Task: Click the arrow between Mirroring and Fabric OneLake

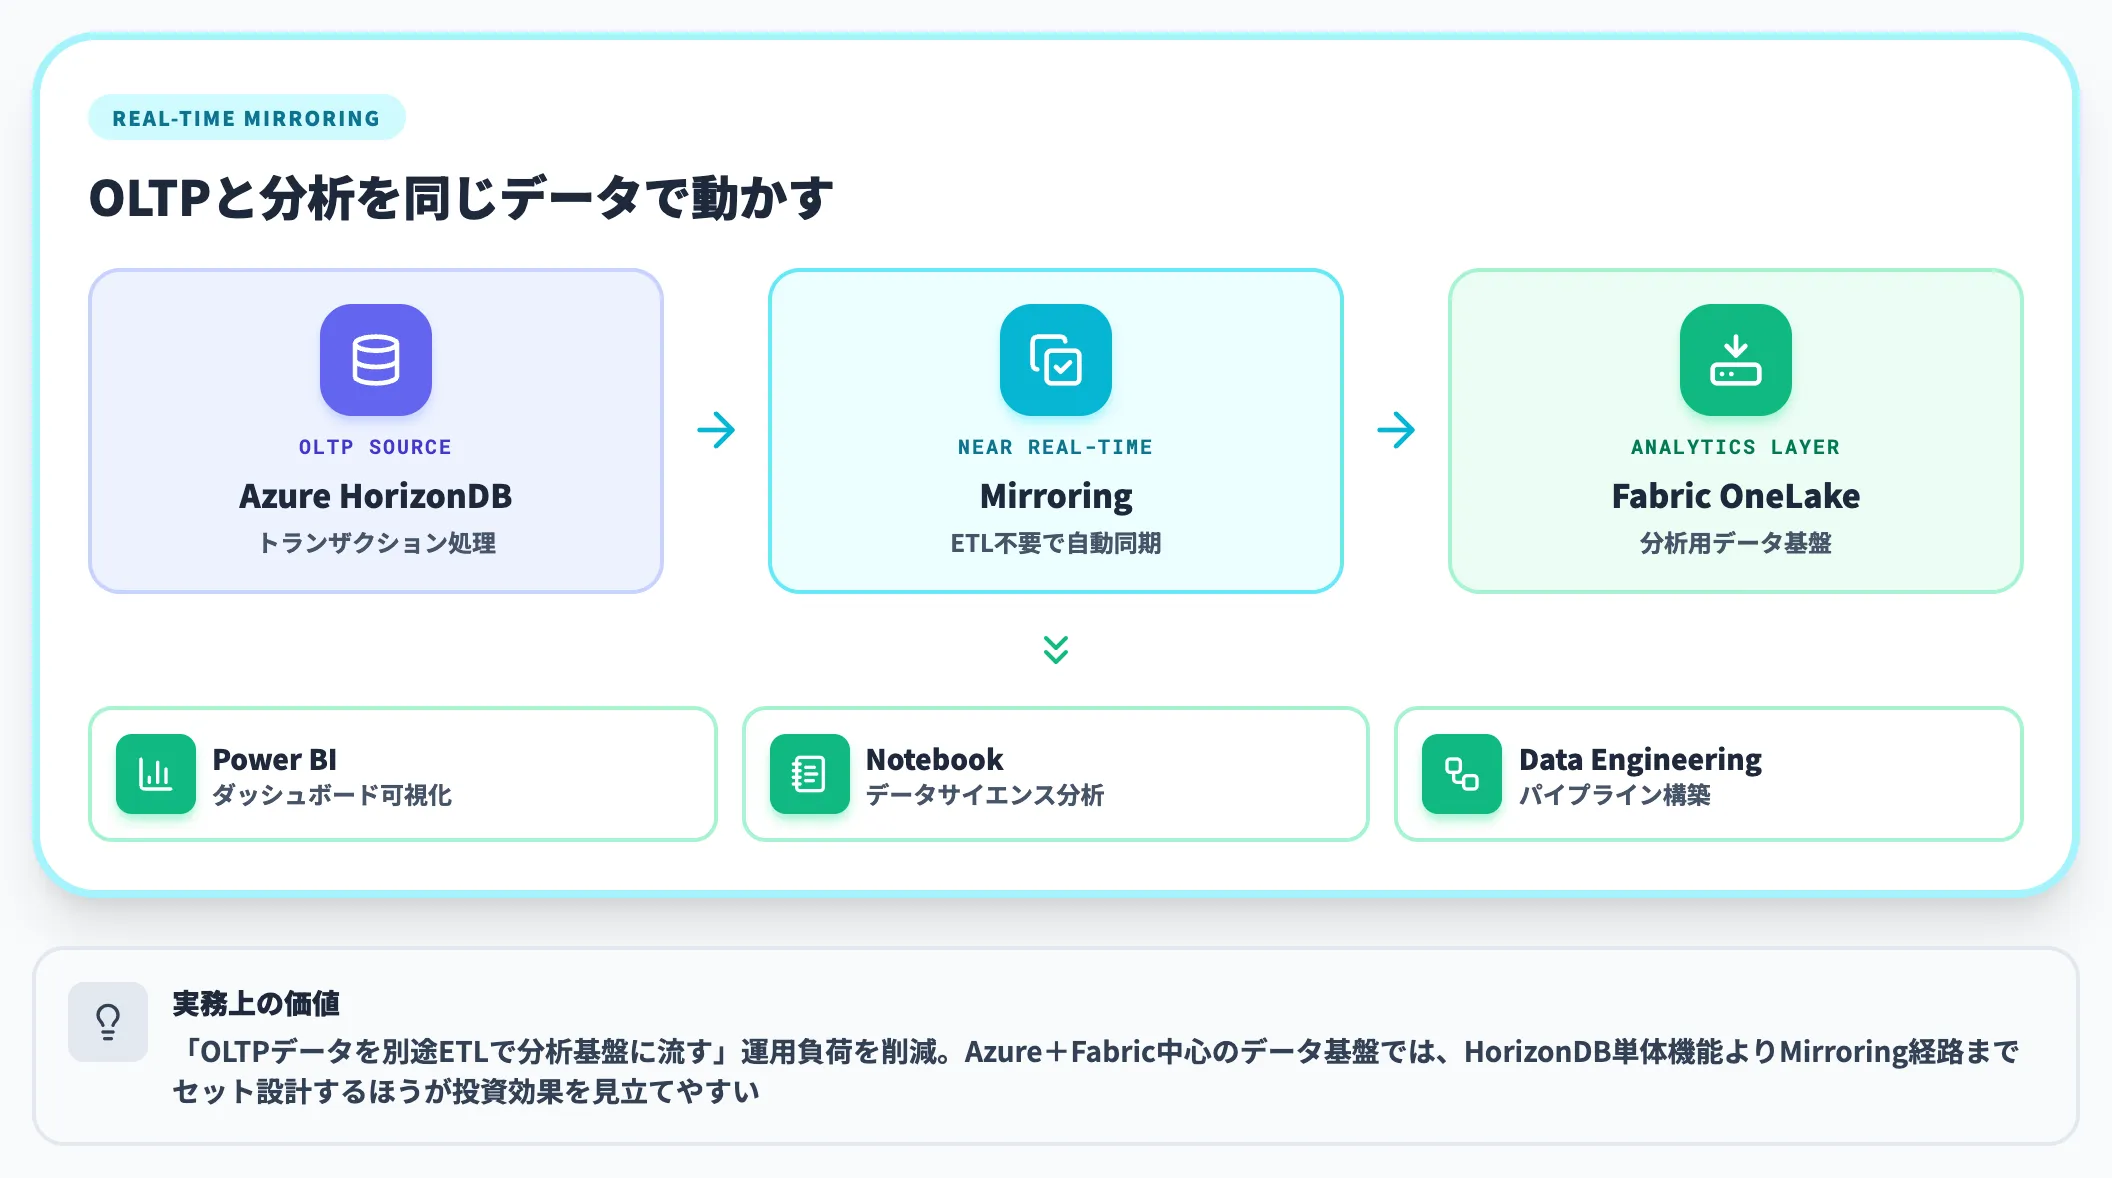Action: pyautogui.click(x=1396, y=430)
